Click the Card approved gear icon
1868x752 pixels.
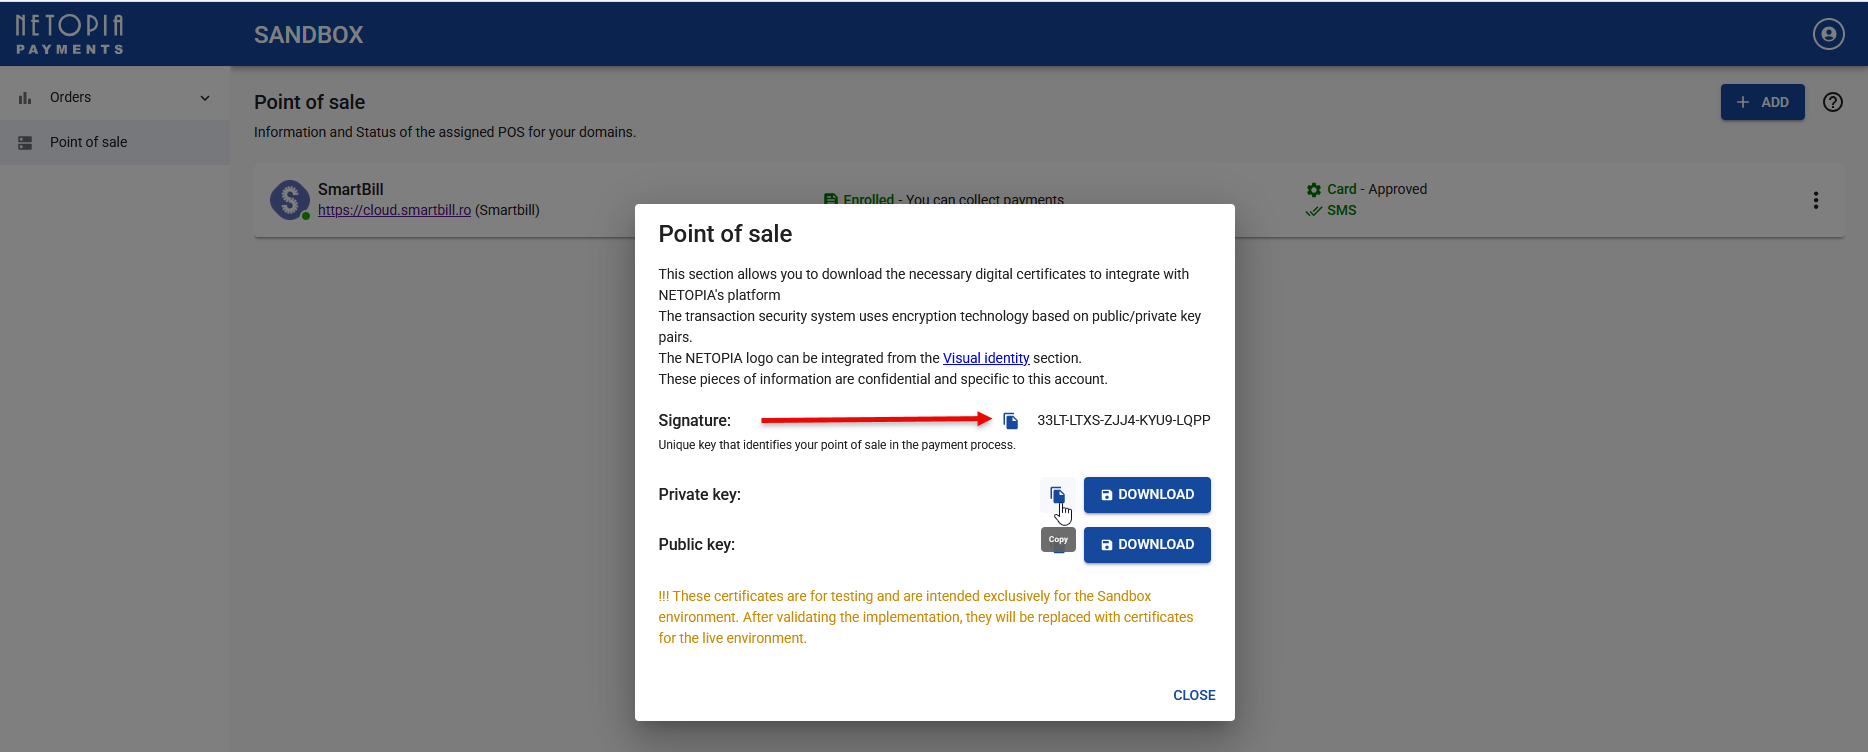pos(1314,190)
